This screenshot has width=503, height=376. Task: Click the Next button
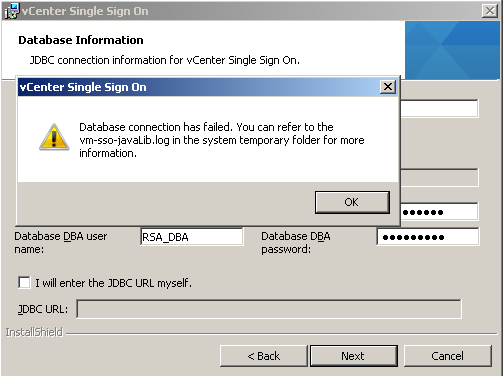(354, 356)
